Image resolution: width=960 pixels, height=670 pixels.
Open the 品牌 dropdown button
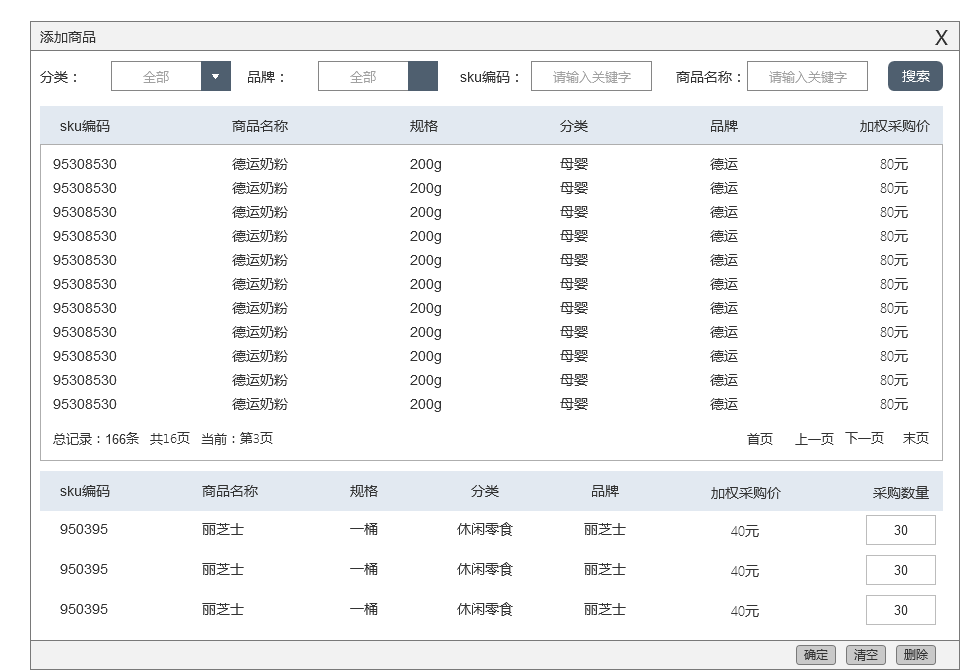(422, 77)
